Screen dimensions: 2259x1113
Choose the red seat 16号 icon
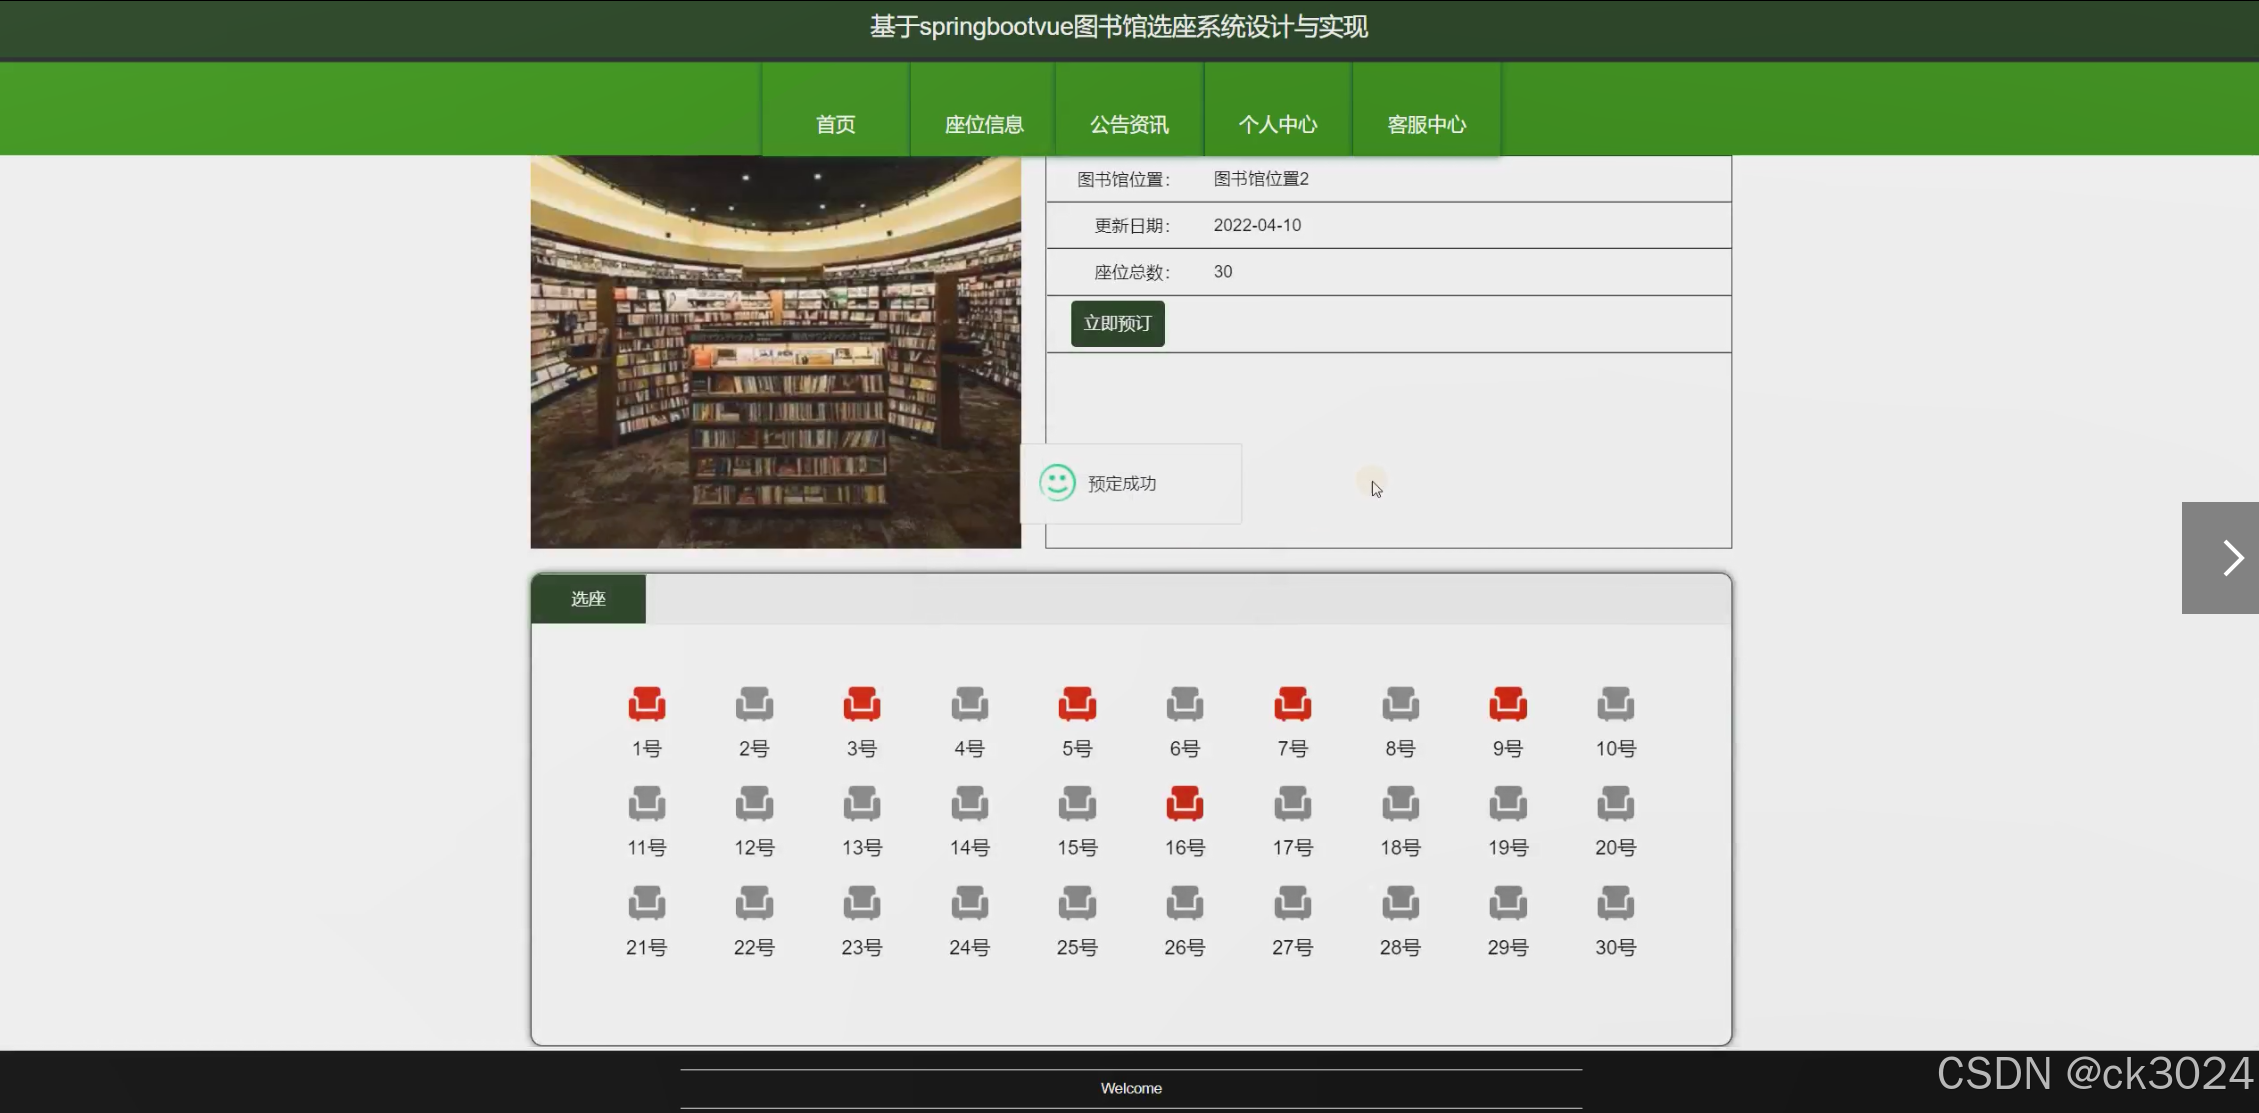[1184, 803]
